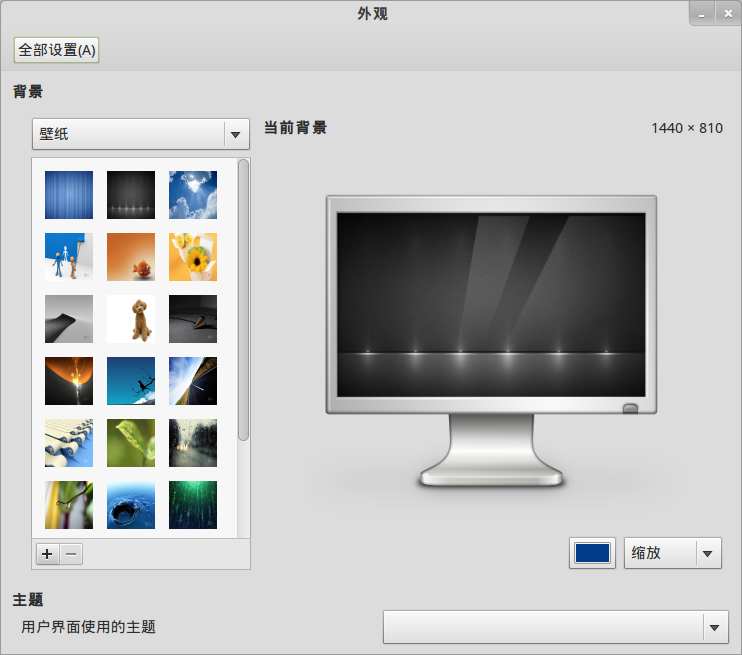Open the dark blue background color picker

pyautogui.click(x=592, y=553)
